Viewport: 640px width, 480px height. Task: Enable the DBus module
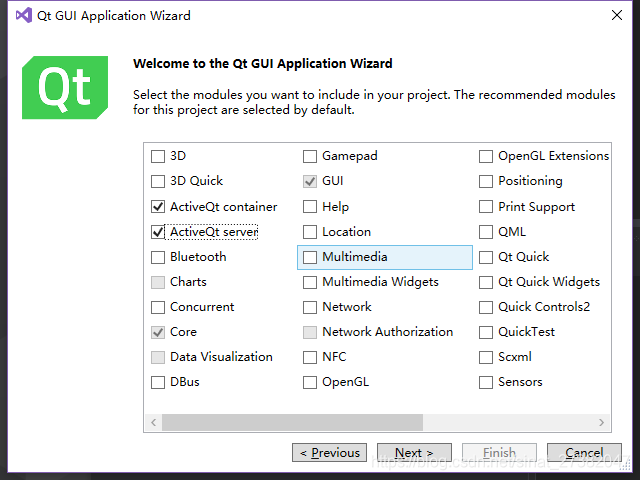[158, 382]
